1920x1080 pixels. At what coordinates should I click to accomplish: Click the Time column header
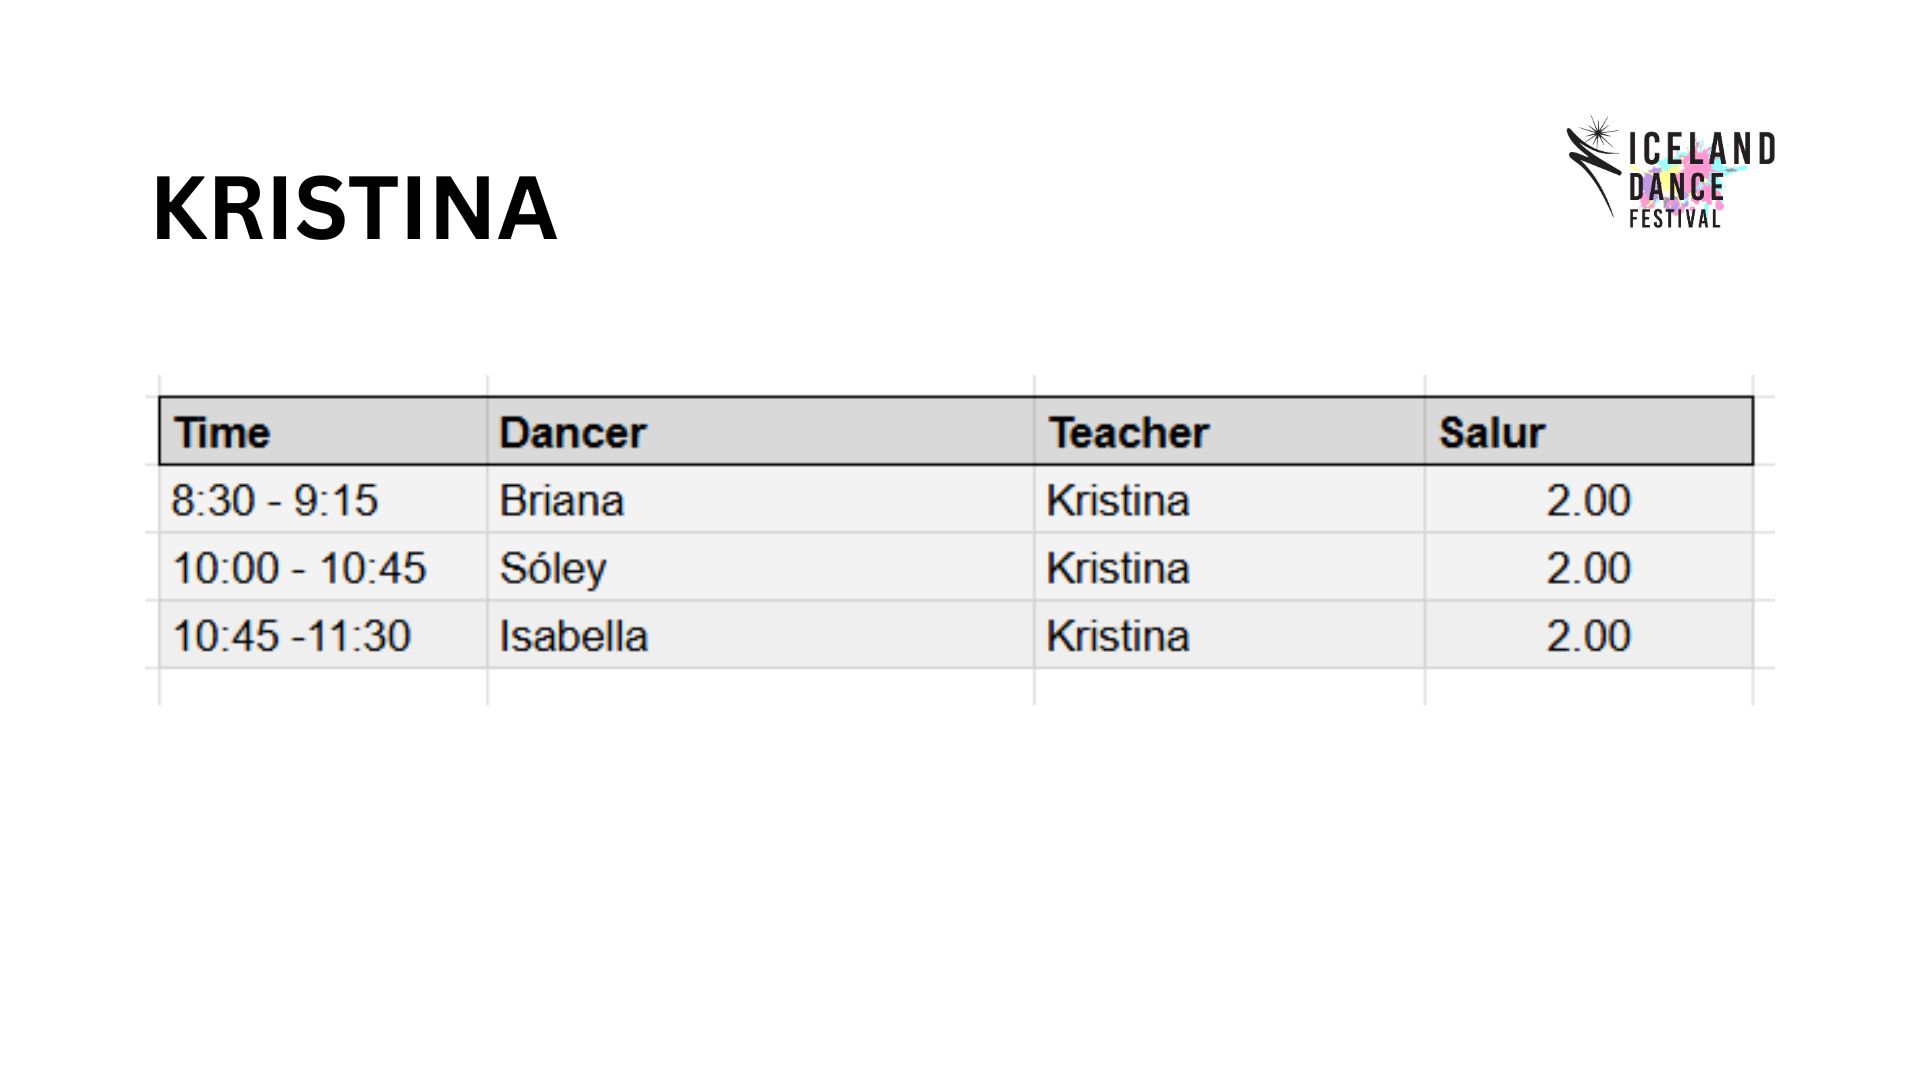click(323, 432)
